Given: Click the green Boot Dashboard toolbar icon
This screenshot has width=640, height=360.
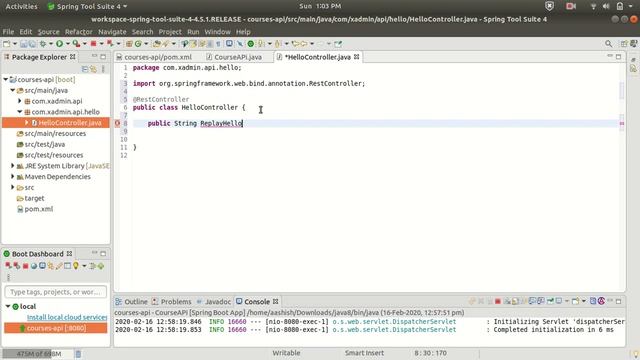Looking at the screenshot, I should [251, 44].
